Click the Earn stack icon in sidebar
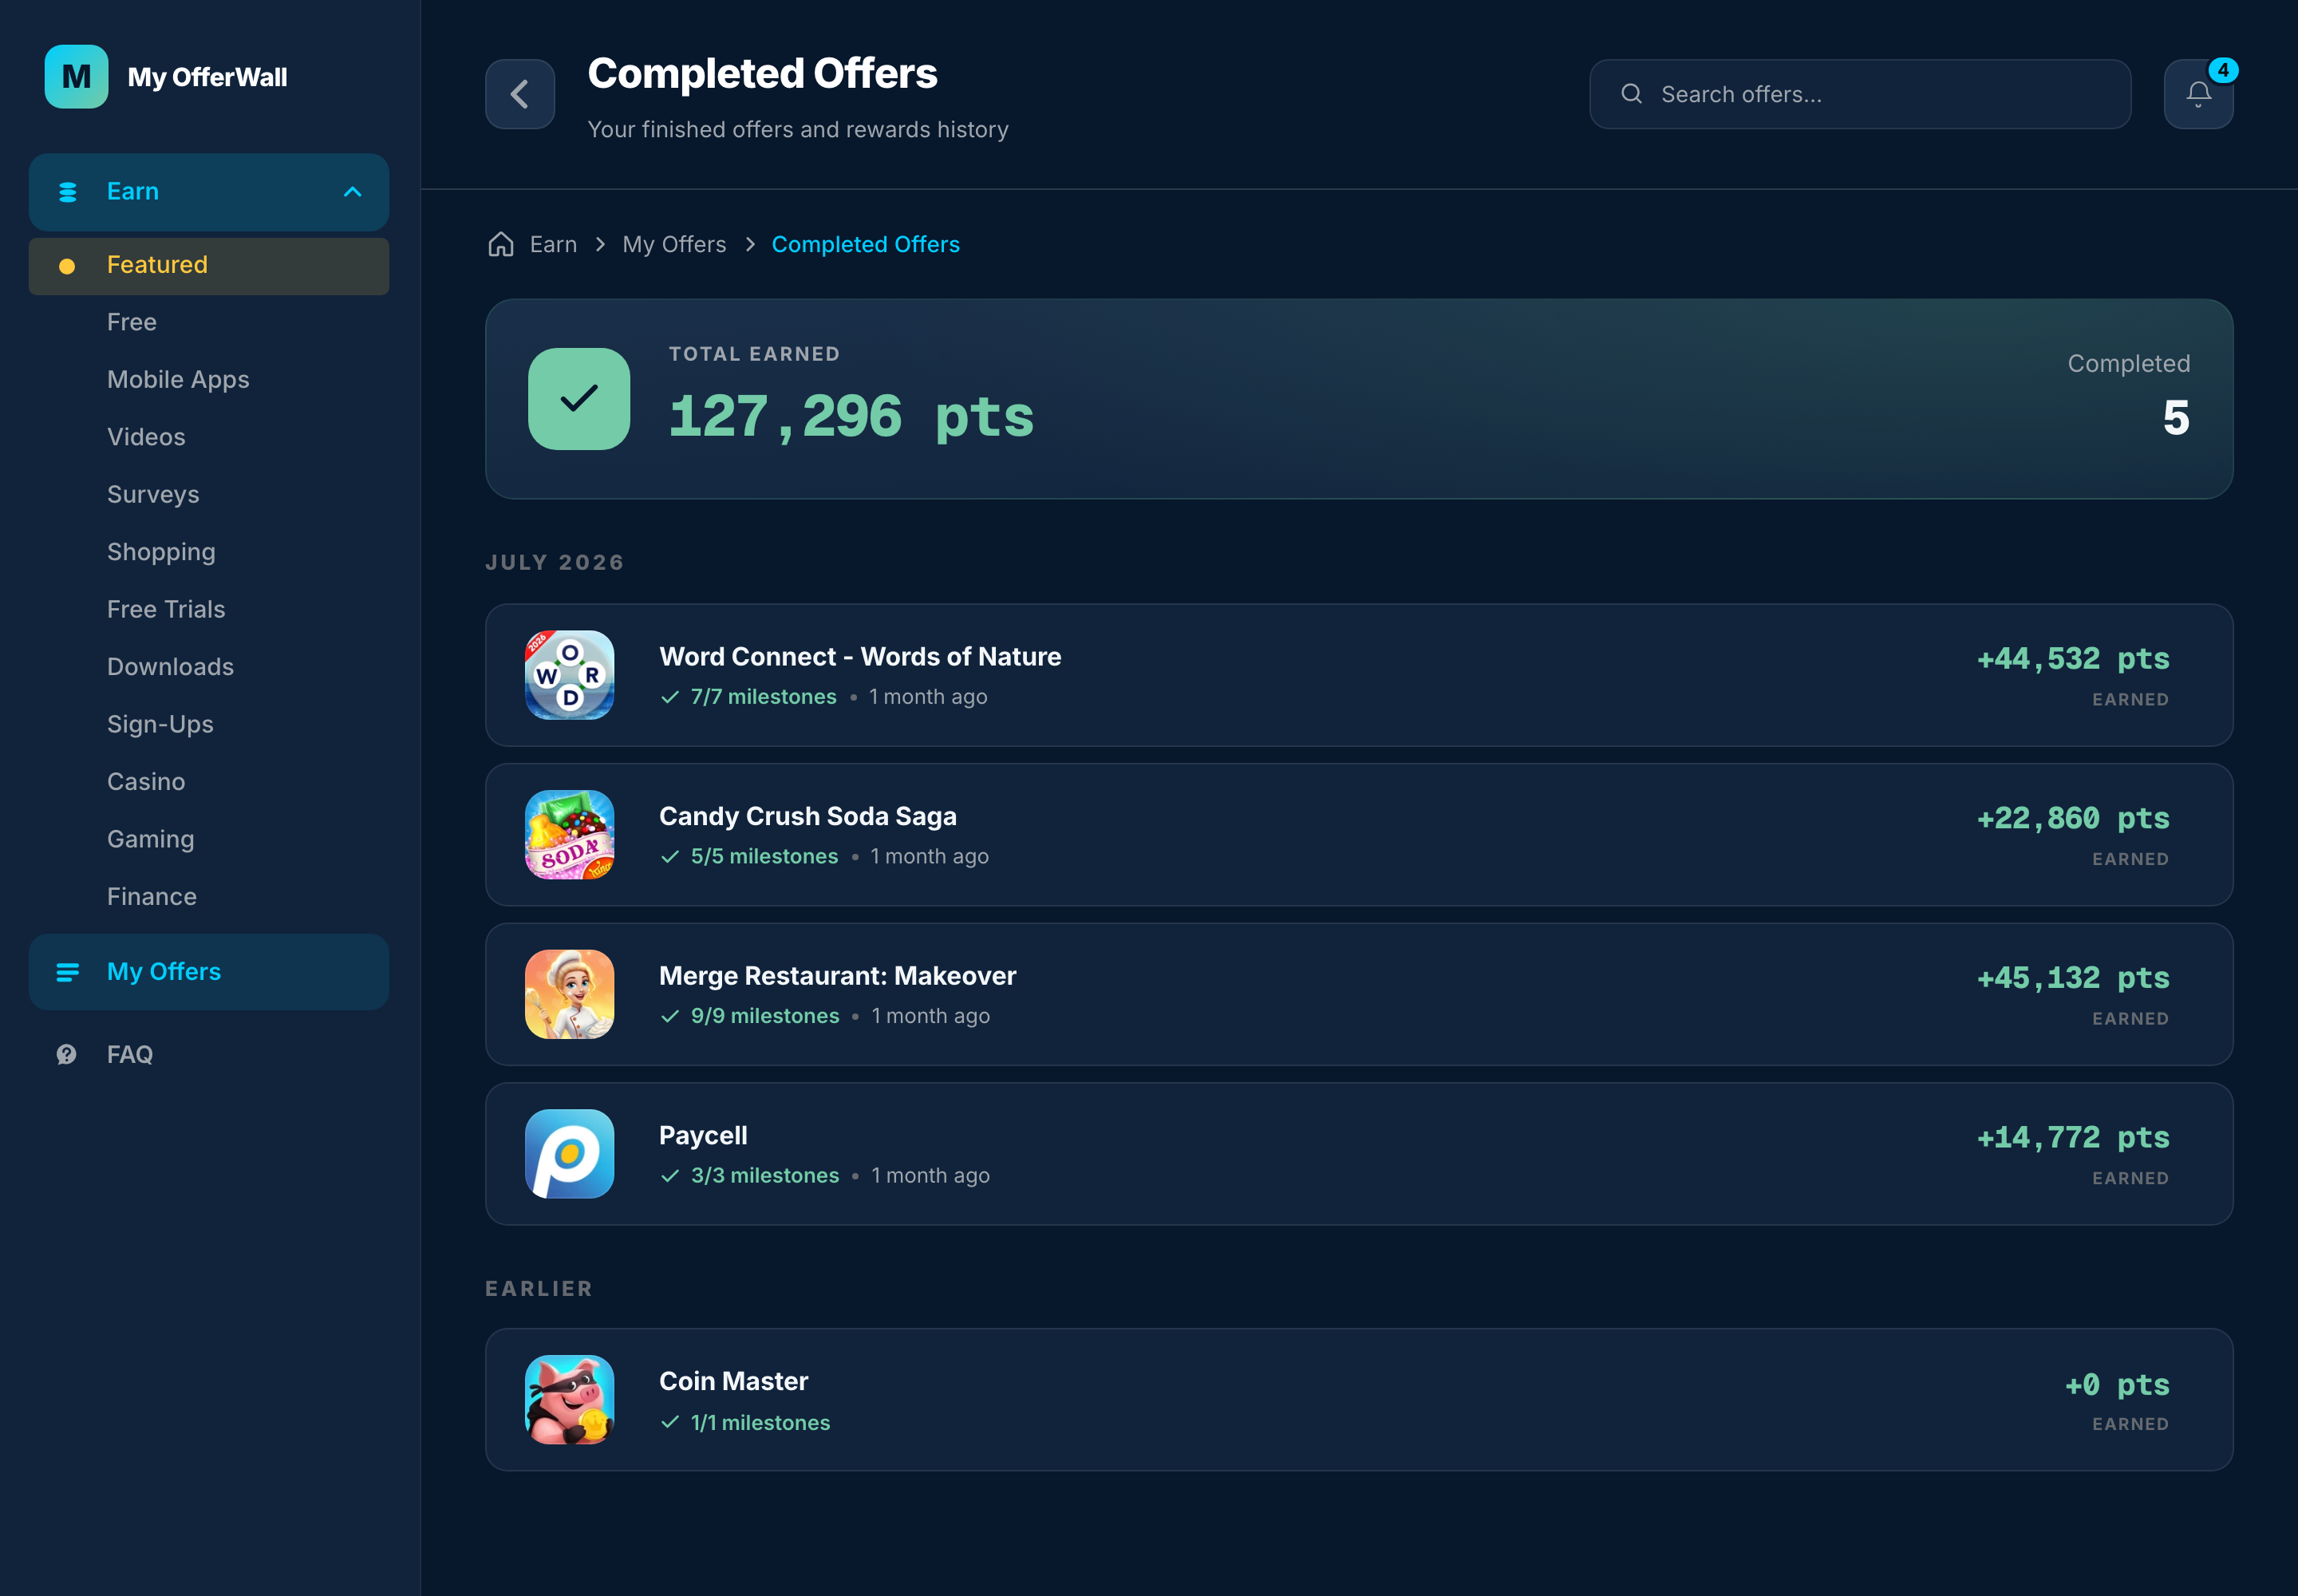Screen dimensions: 2298x1596 [68, 192]
